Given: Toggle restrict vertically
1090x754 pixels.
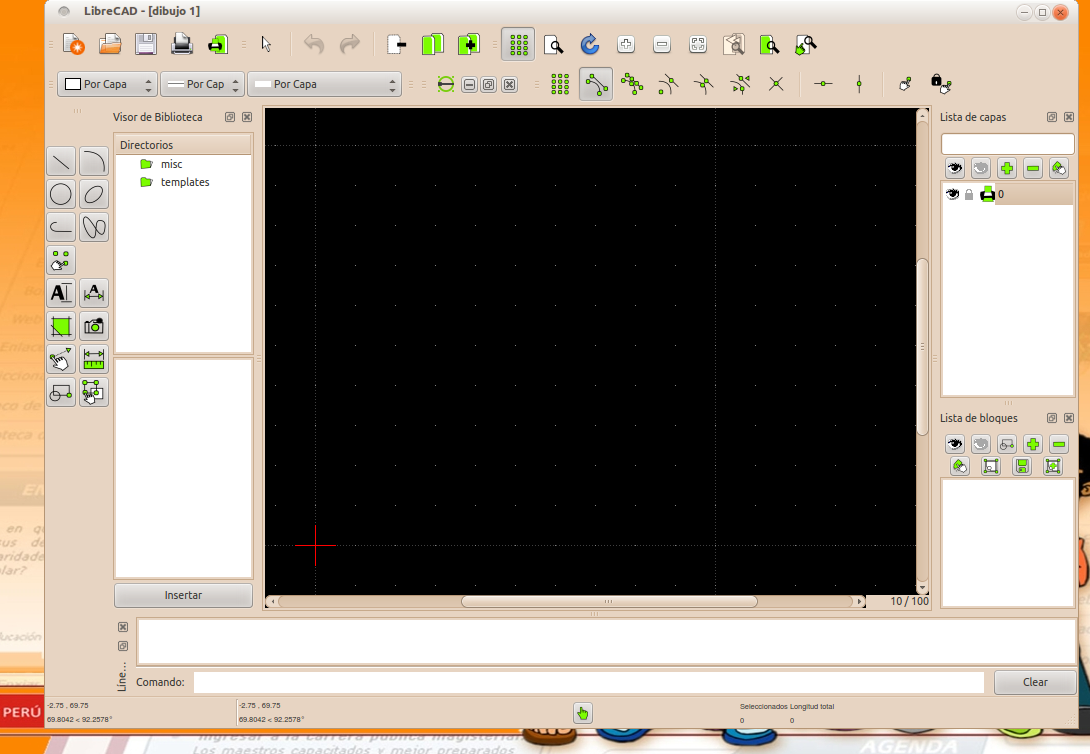Looking at the screenshot, I should tap(860, 84).
